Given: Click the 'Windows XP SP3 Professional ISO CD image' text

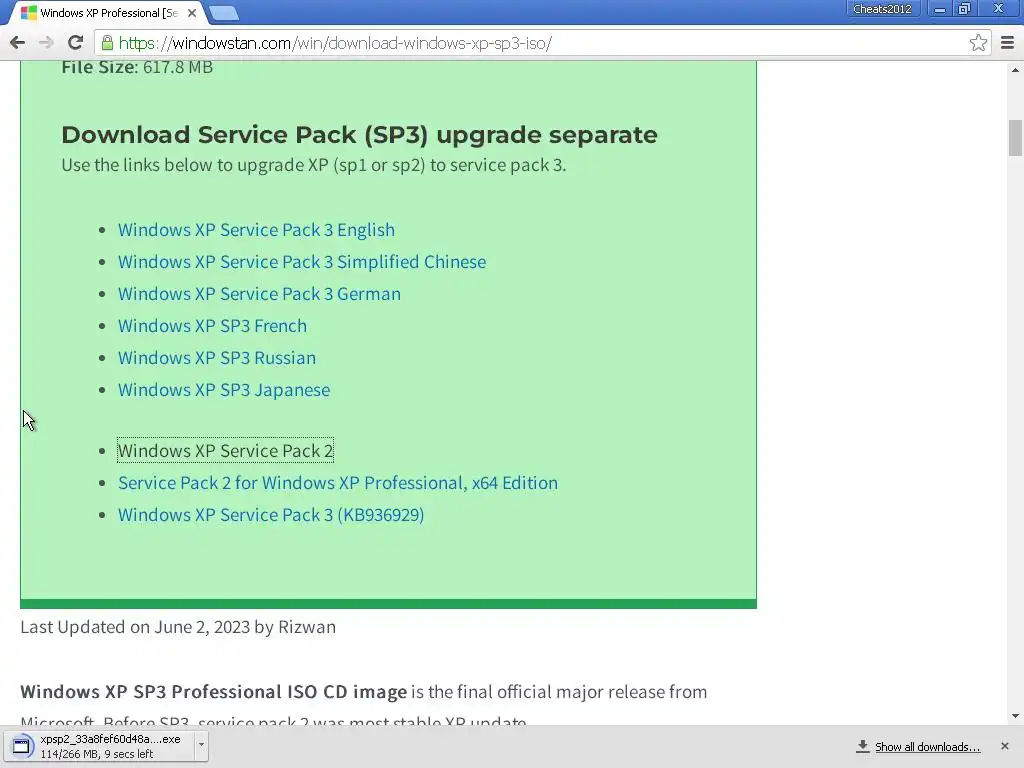Looking at the screenshot, I should 214,692.
